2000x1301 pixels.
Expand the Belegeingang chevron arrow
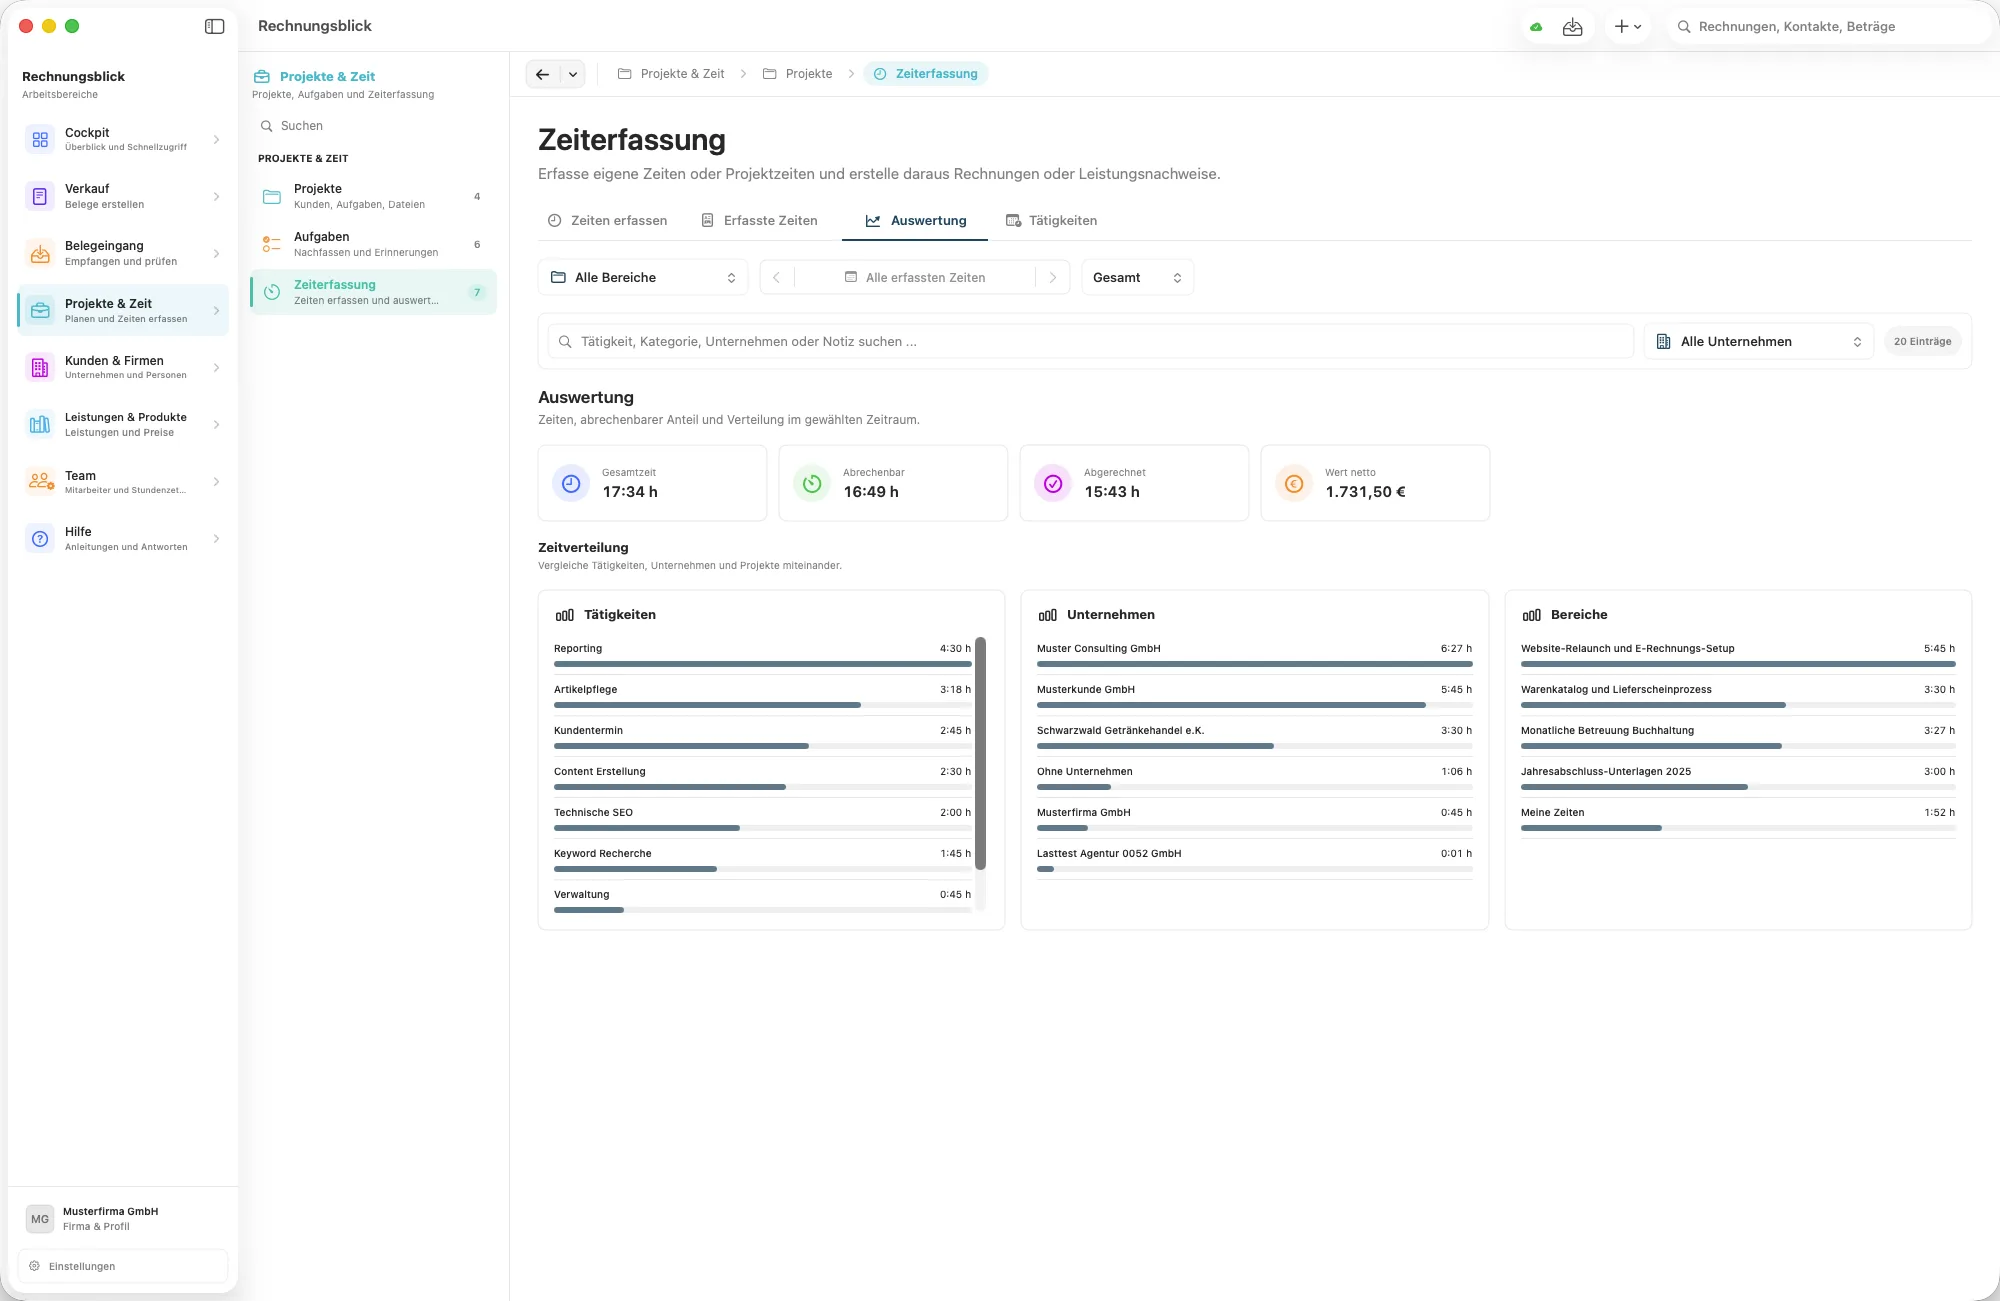216,254
